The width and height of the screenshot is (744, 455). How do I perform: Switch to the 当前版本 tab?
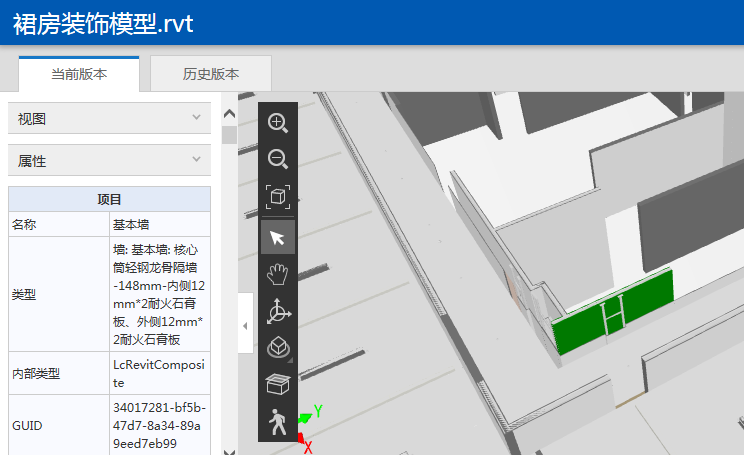tap(79, 74)
